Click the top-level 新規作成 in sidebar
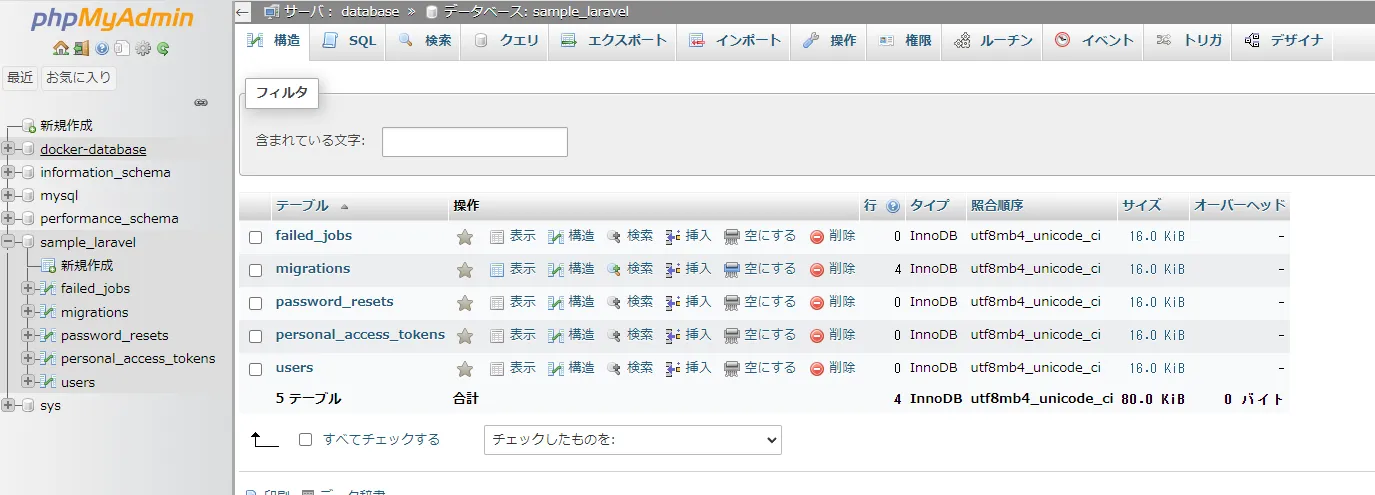 (66, 125)
